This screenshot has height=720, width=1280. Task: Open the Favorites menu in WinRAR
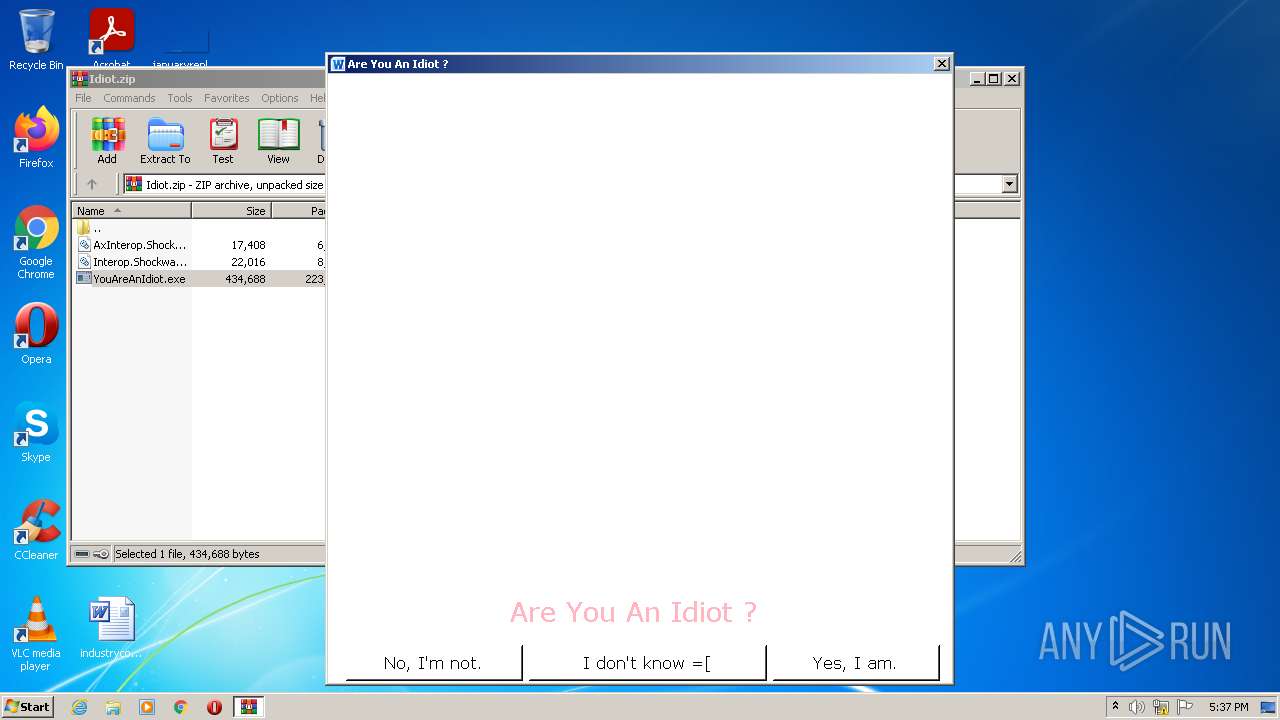click(227, 98)
